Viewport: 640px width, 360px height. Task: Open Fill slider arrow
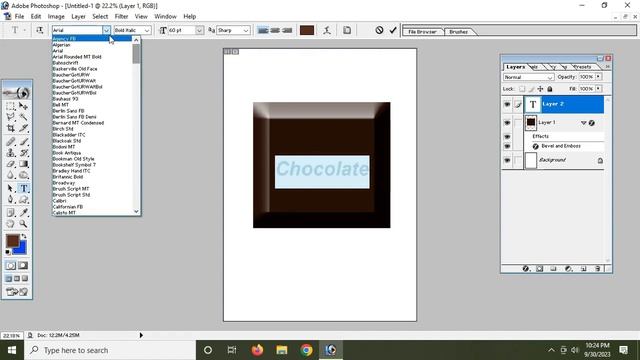coord(598,89)
